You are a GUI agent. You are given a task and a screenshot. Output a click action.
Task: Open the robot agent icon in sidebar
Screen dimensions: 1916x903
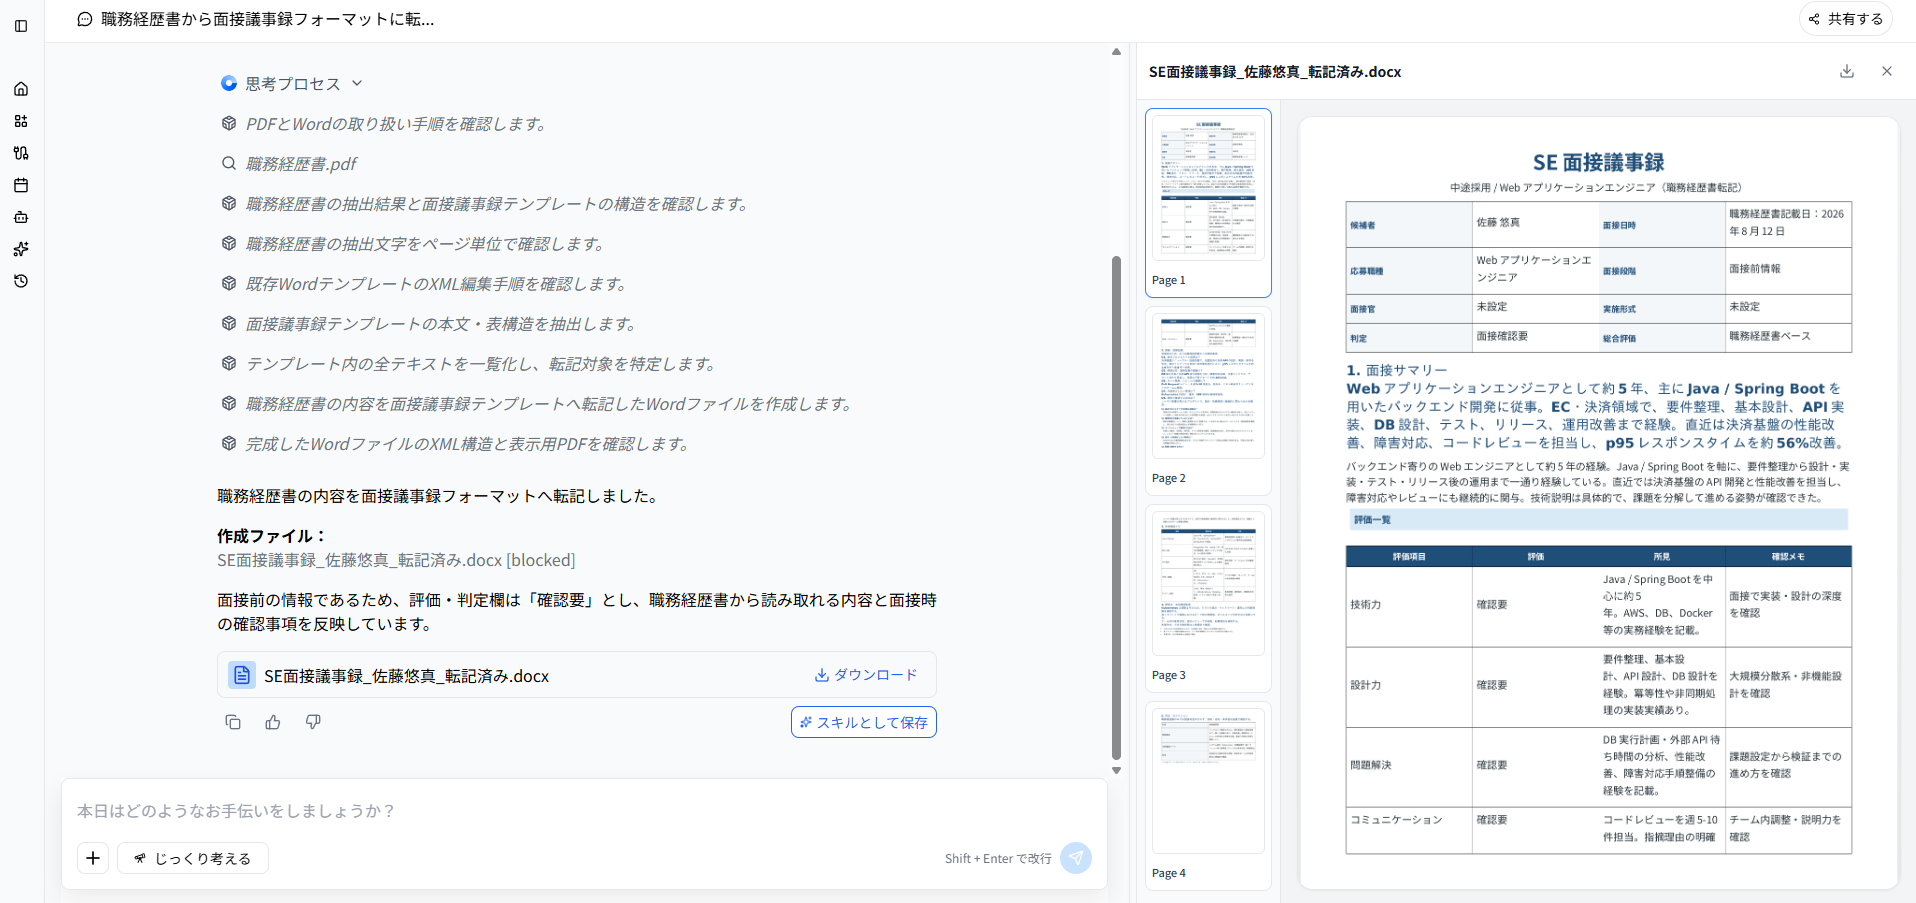[x=21, y=217]
